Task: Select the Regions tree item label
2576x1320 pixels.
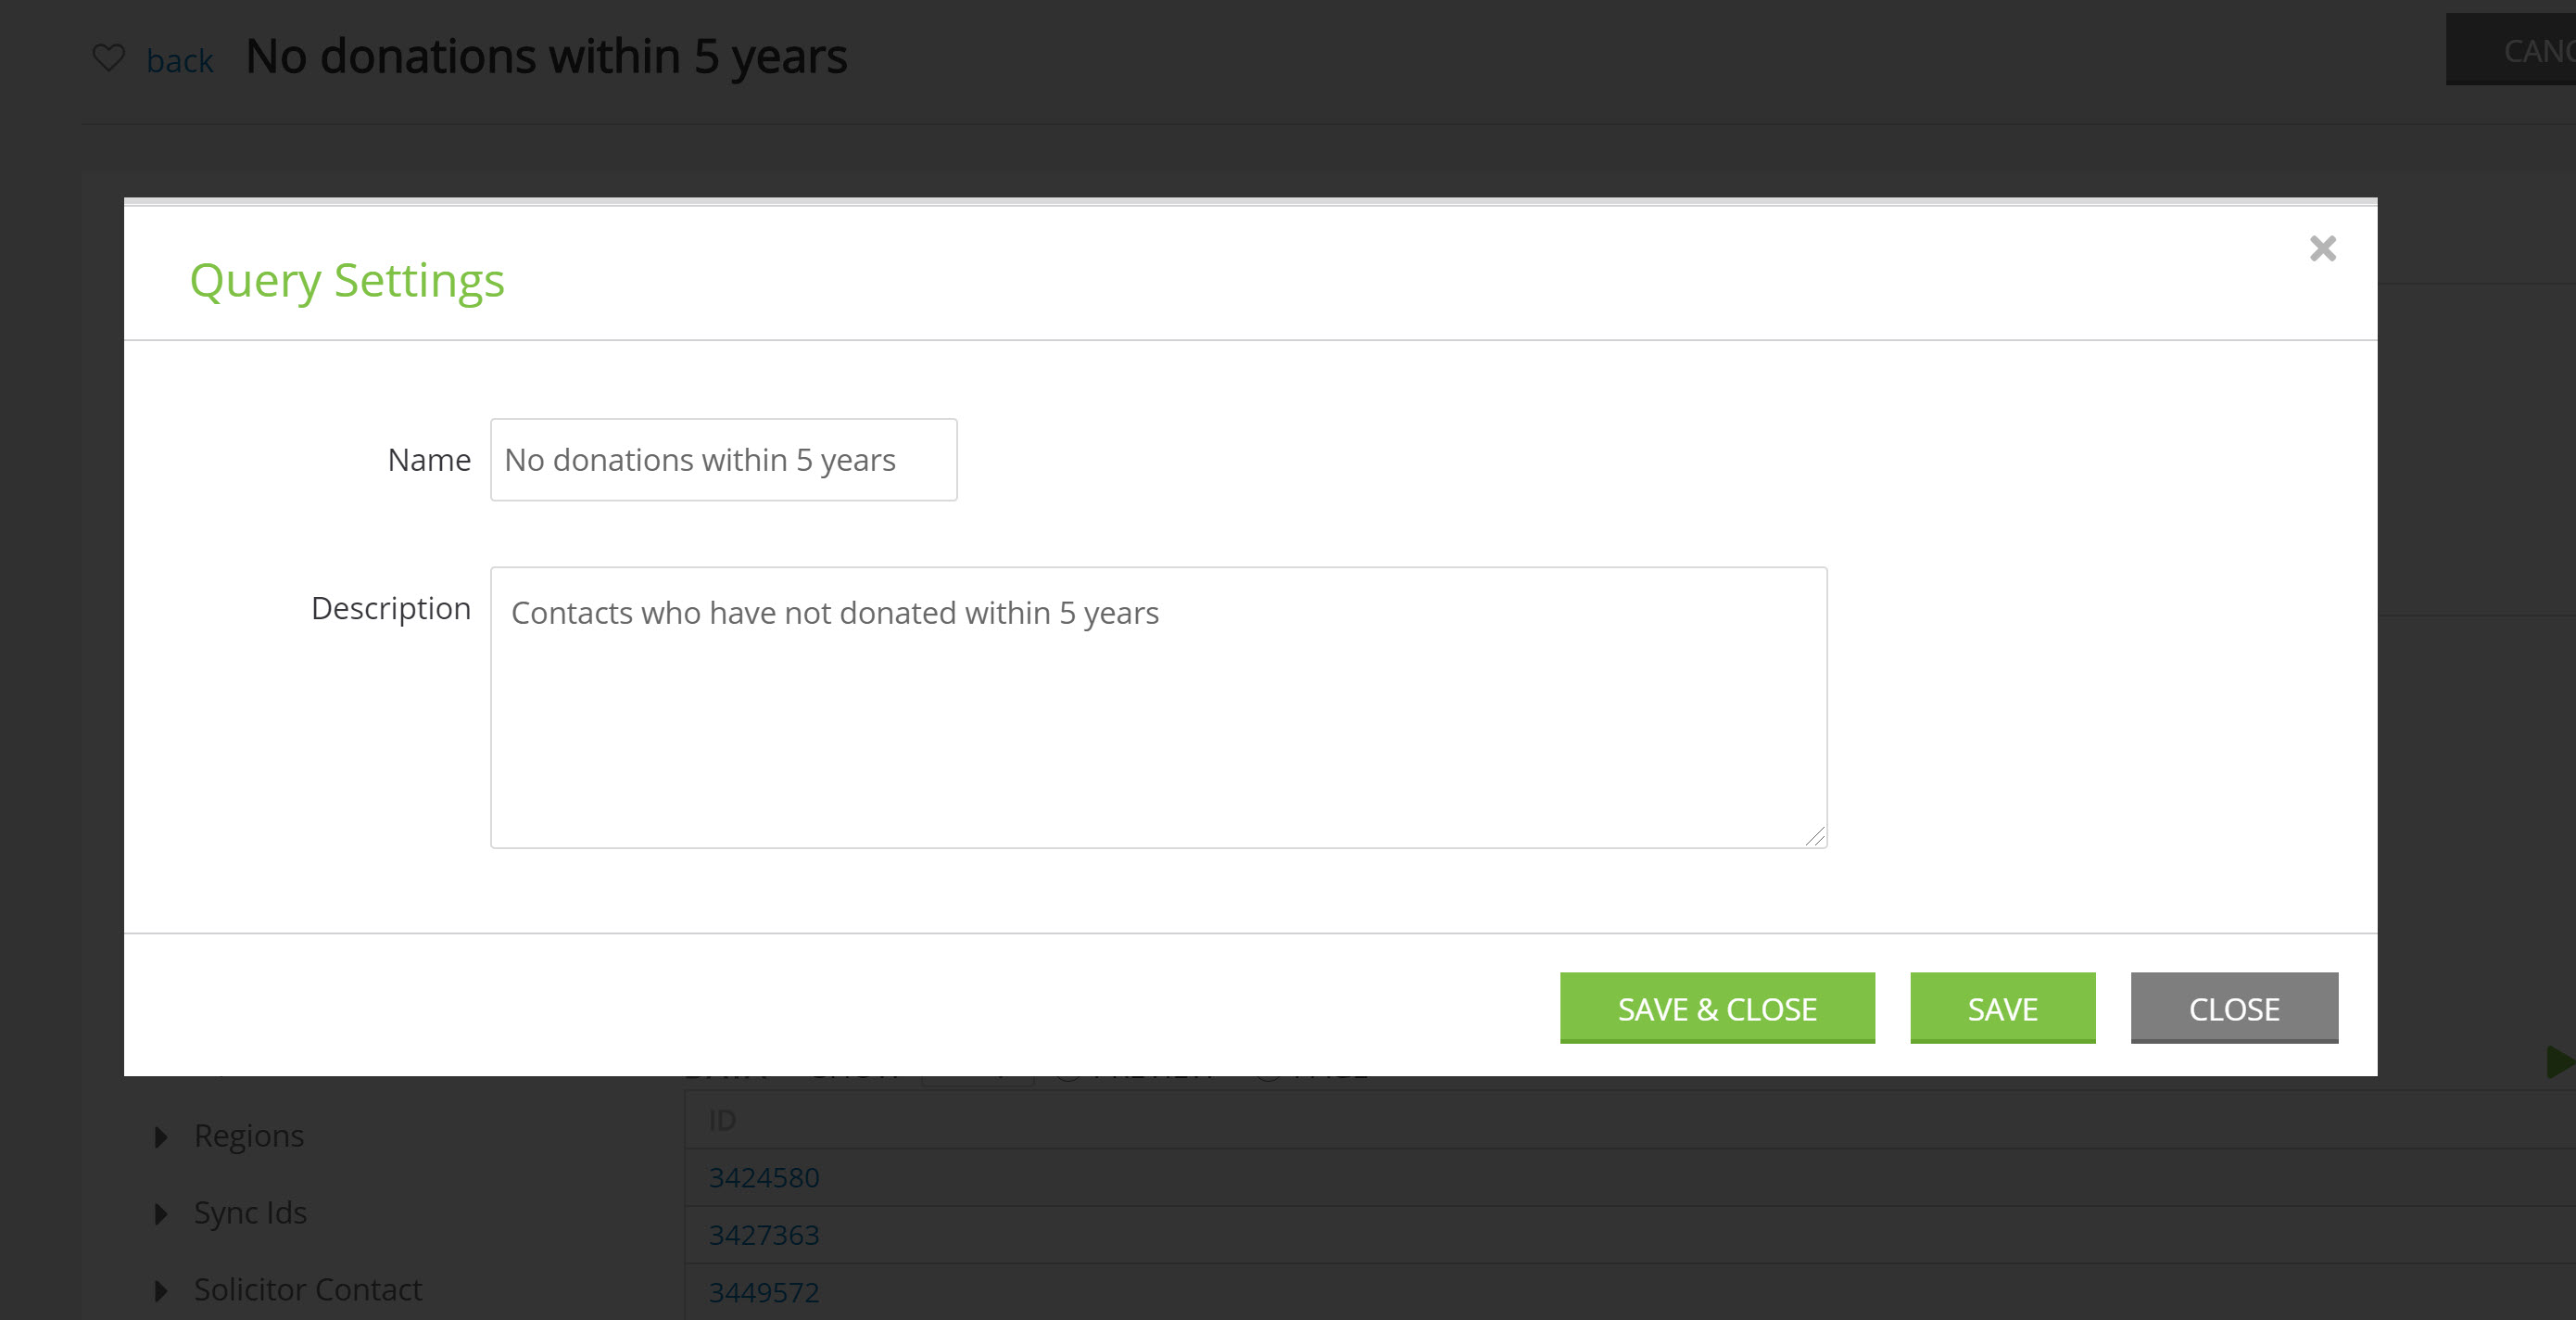Action: (x=249, y=1136)
